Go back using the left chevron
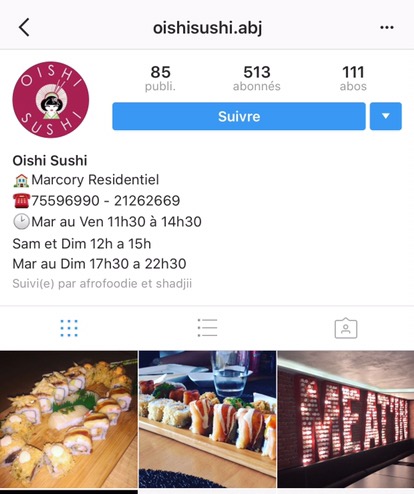414x494 pixels. 24,27
